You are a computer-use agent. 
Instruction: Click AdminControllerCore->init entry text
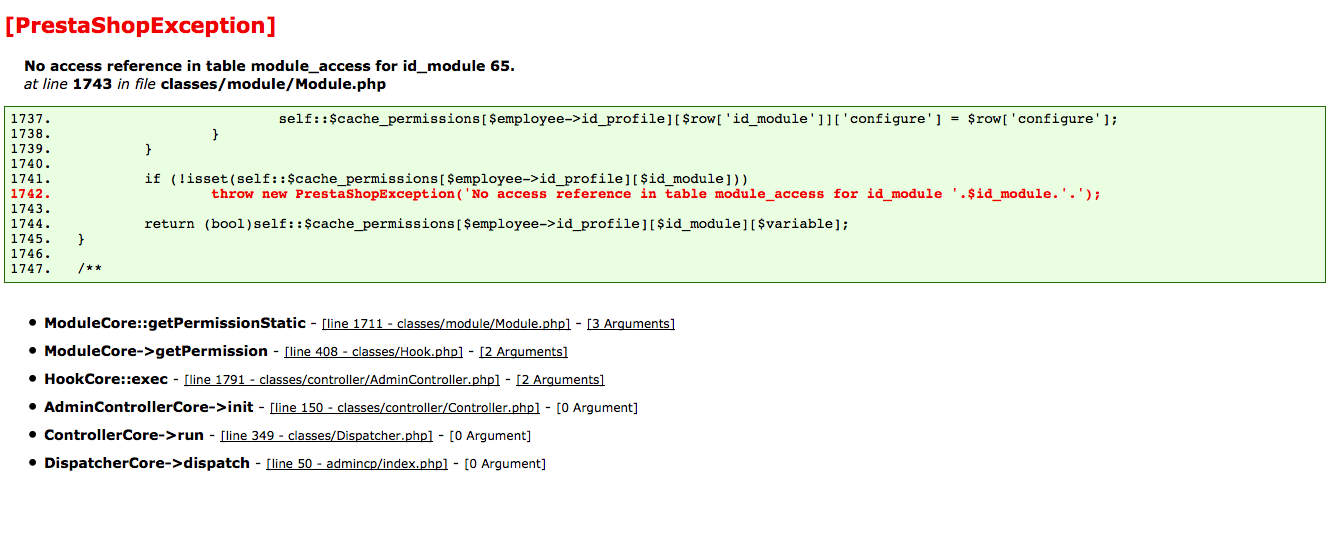tap(149, 407)
